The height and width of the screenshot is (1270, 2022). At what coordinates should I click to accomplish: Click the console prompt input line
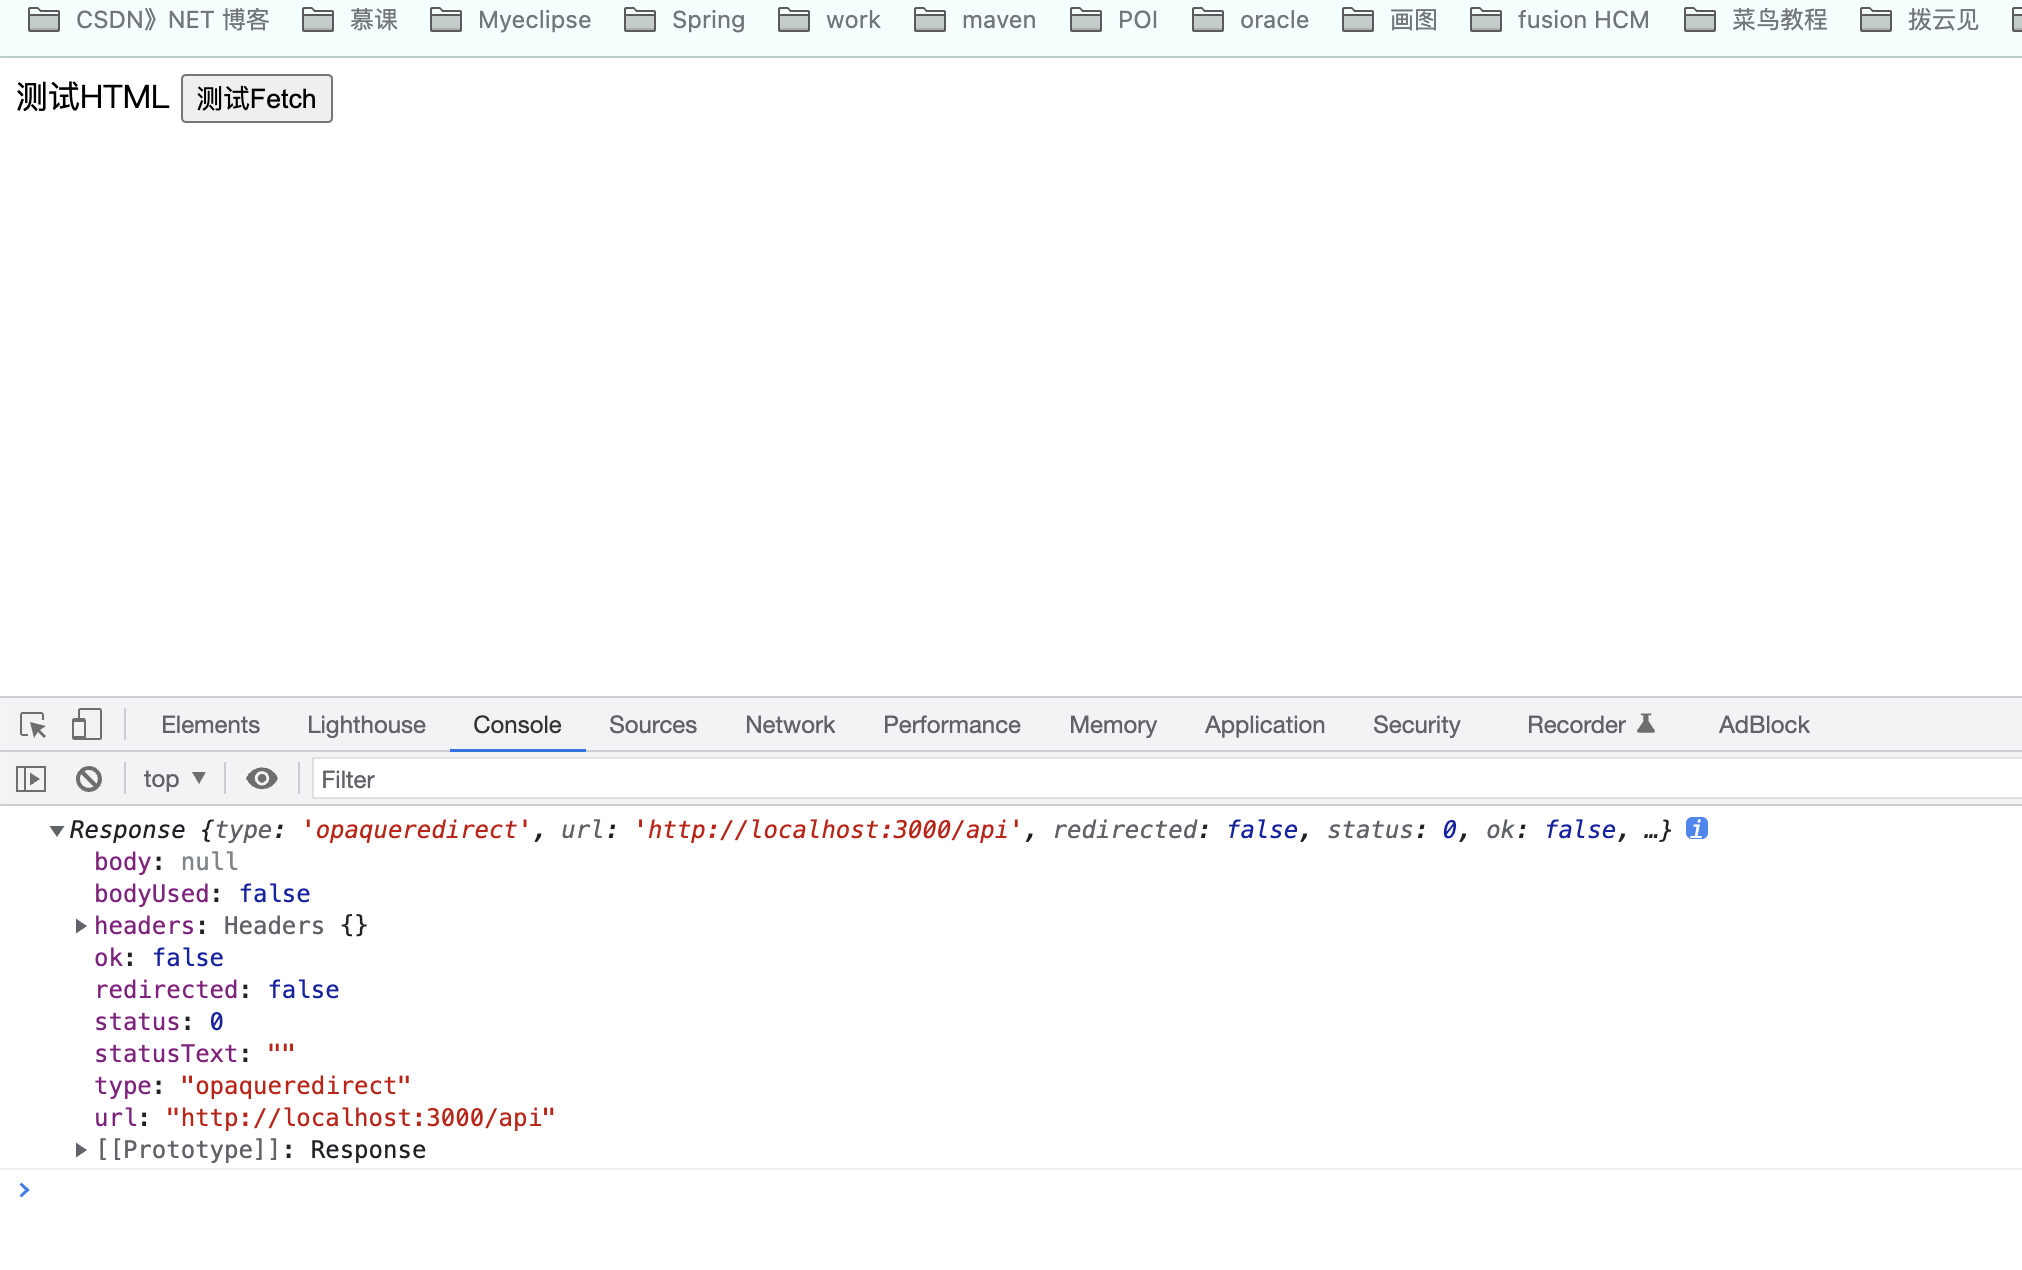point(1000,1190)
